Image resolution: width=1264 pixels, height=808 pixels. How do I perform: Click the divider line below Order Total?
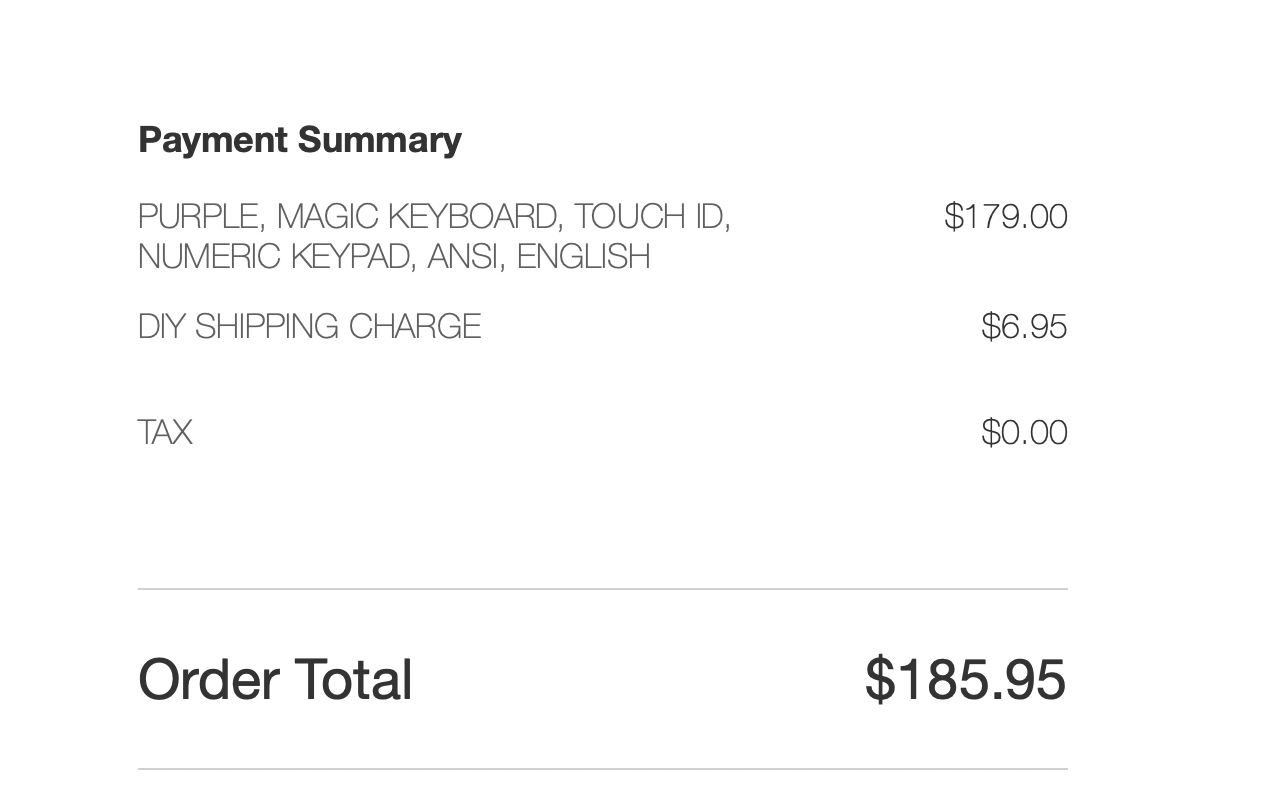[602, 769]
